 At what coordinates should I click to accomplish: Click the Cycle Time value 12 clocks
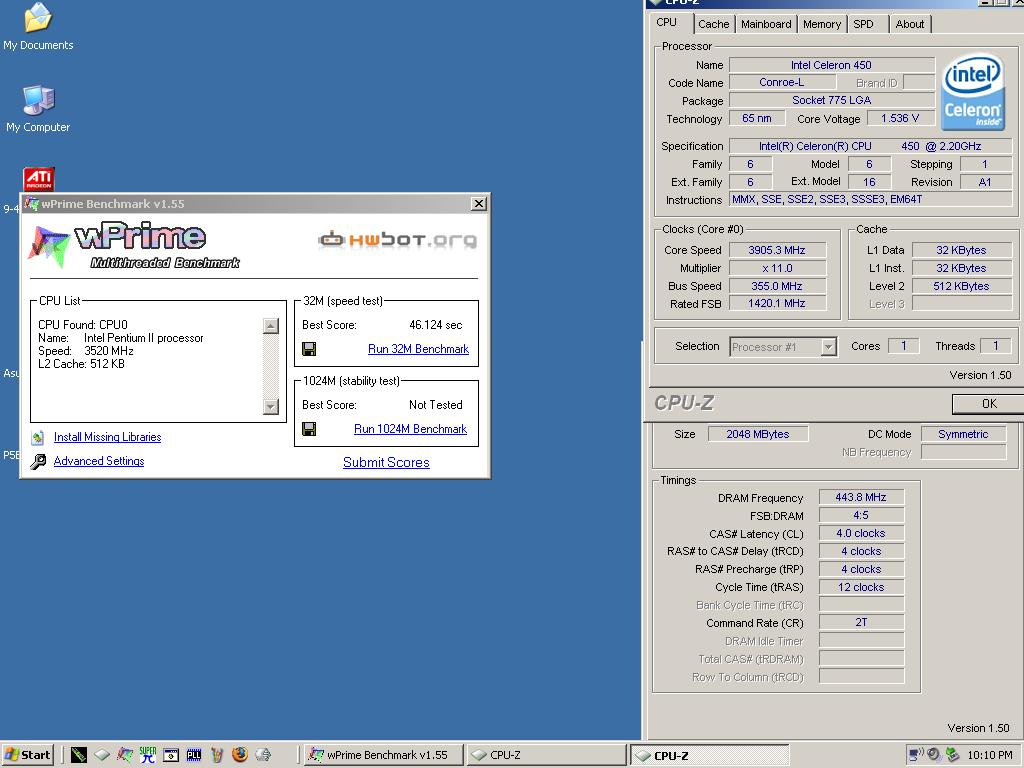861,587
